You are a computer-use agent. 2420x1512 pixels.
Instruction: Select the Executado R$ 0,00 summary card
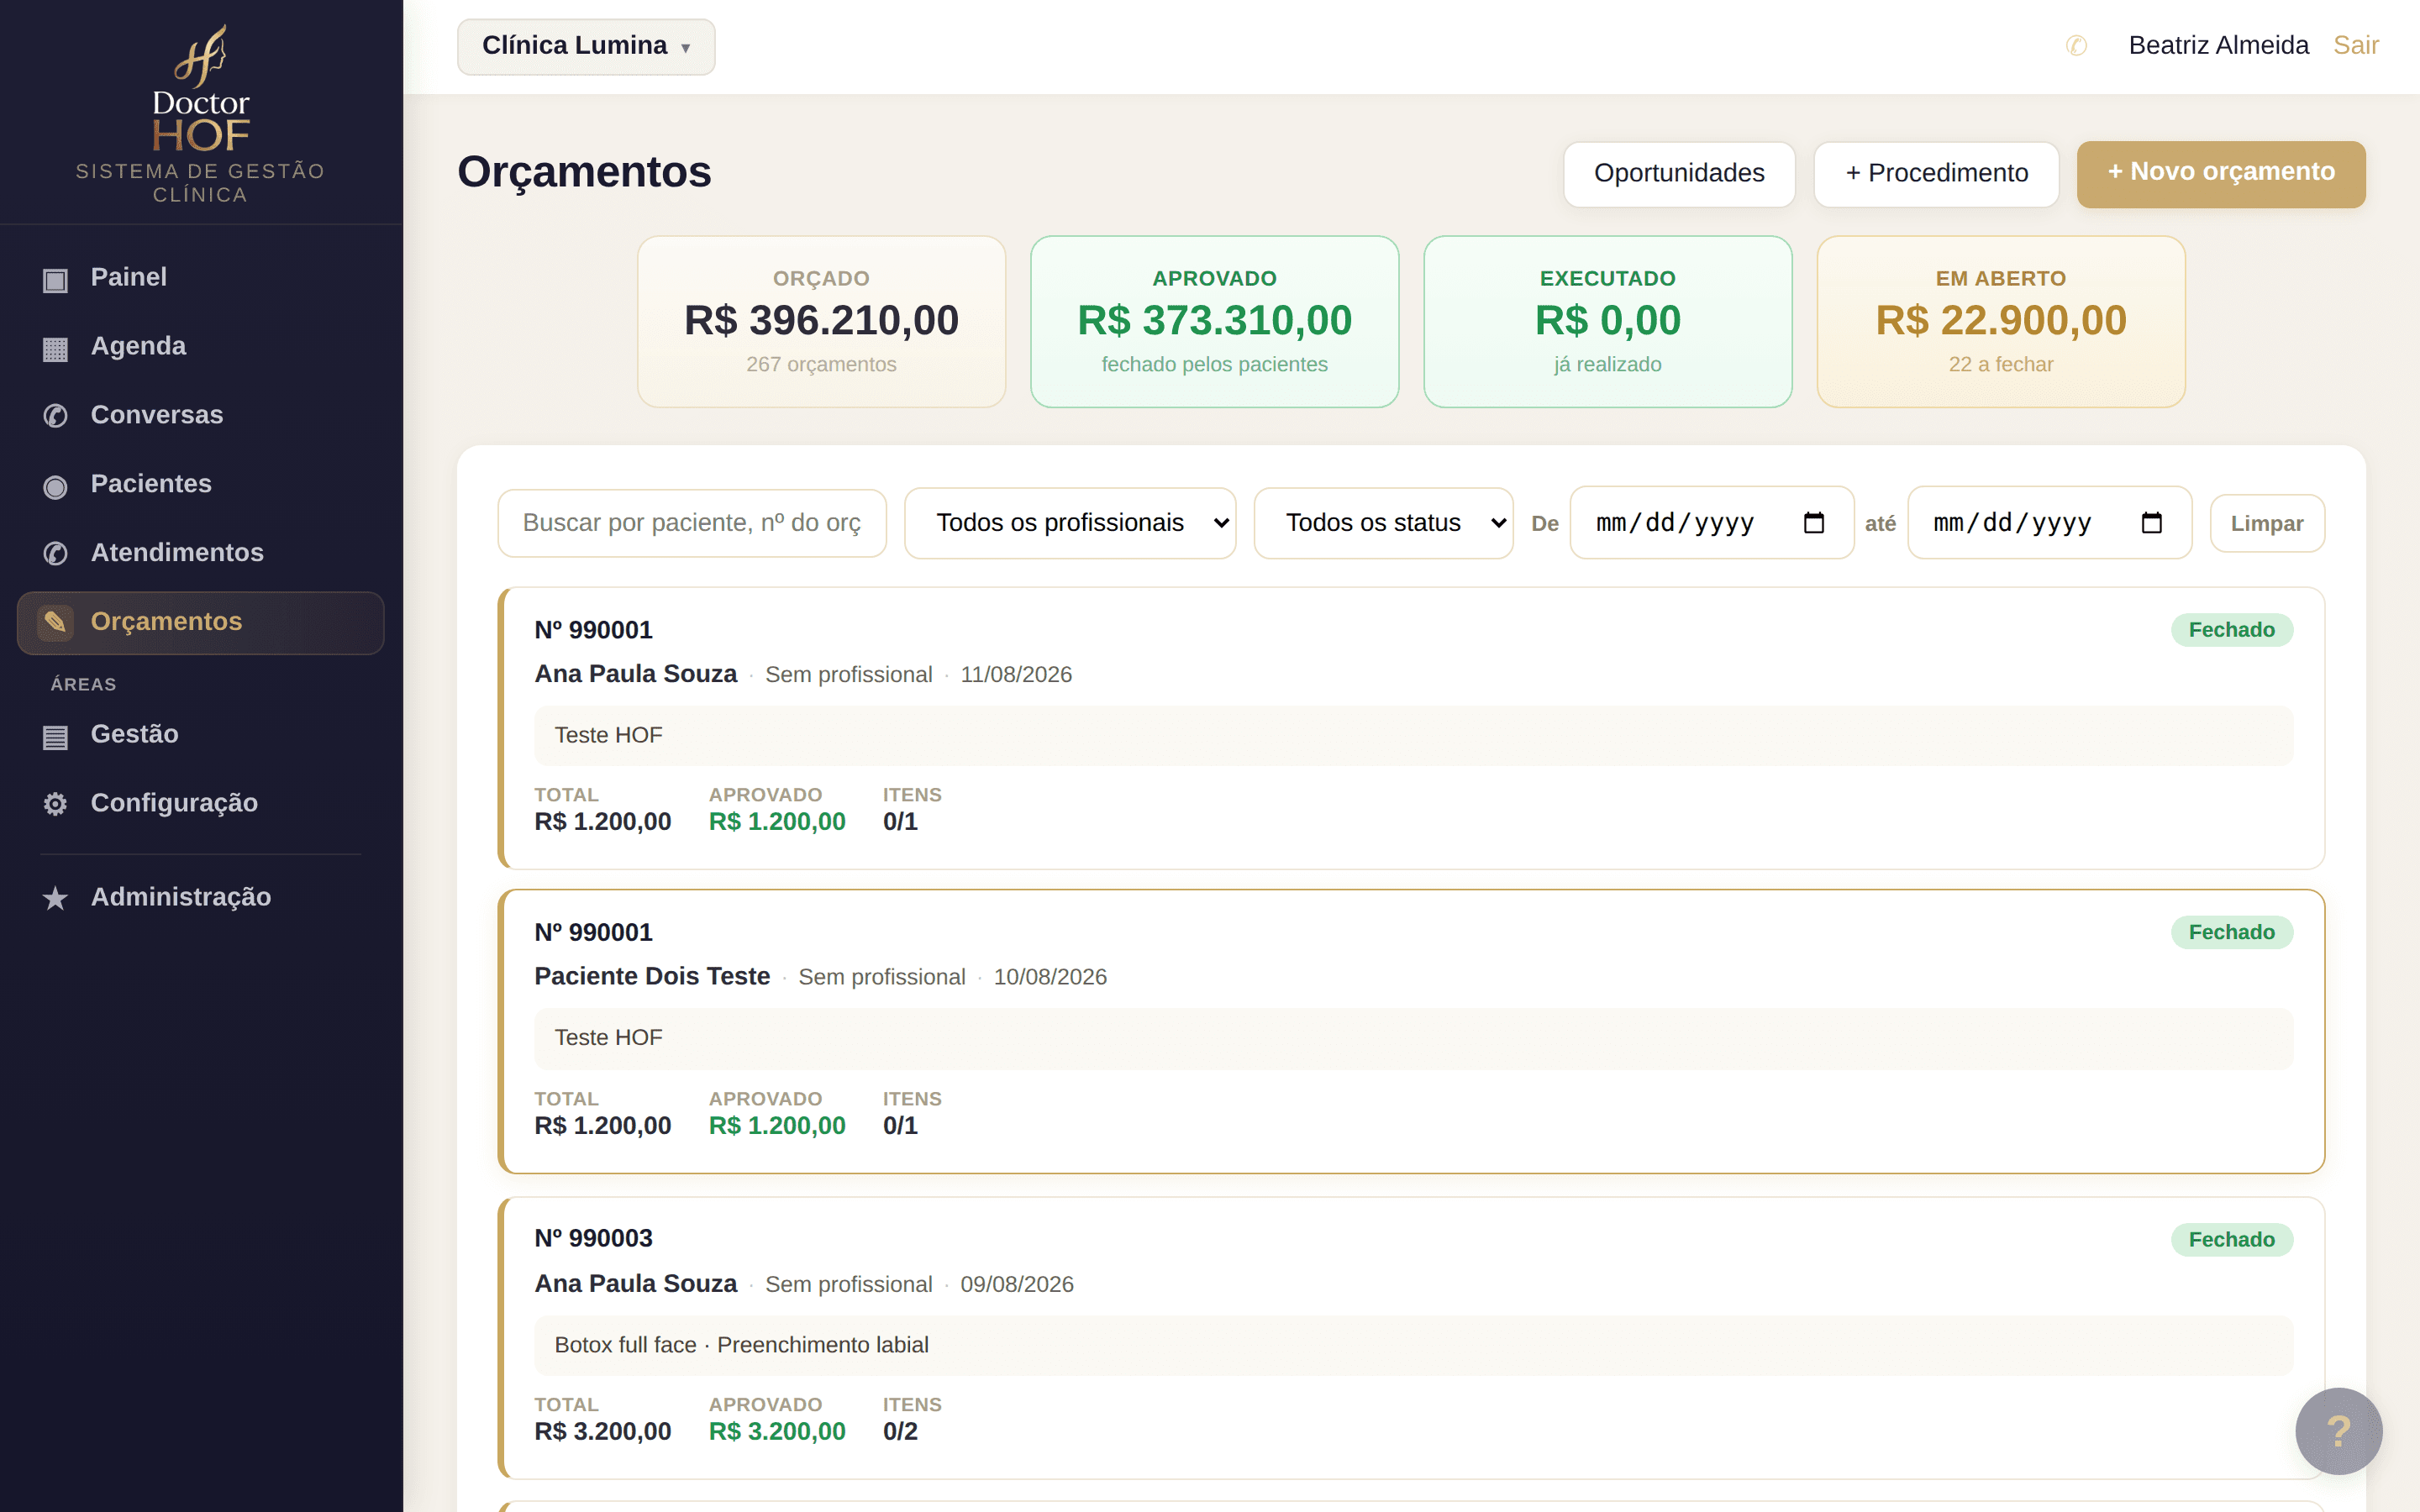pyautogui.click(x=1607, y=322)
